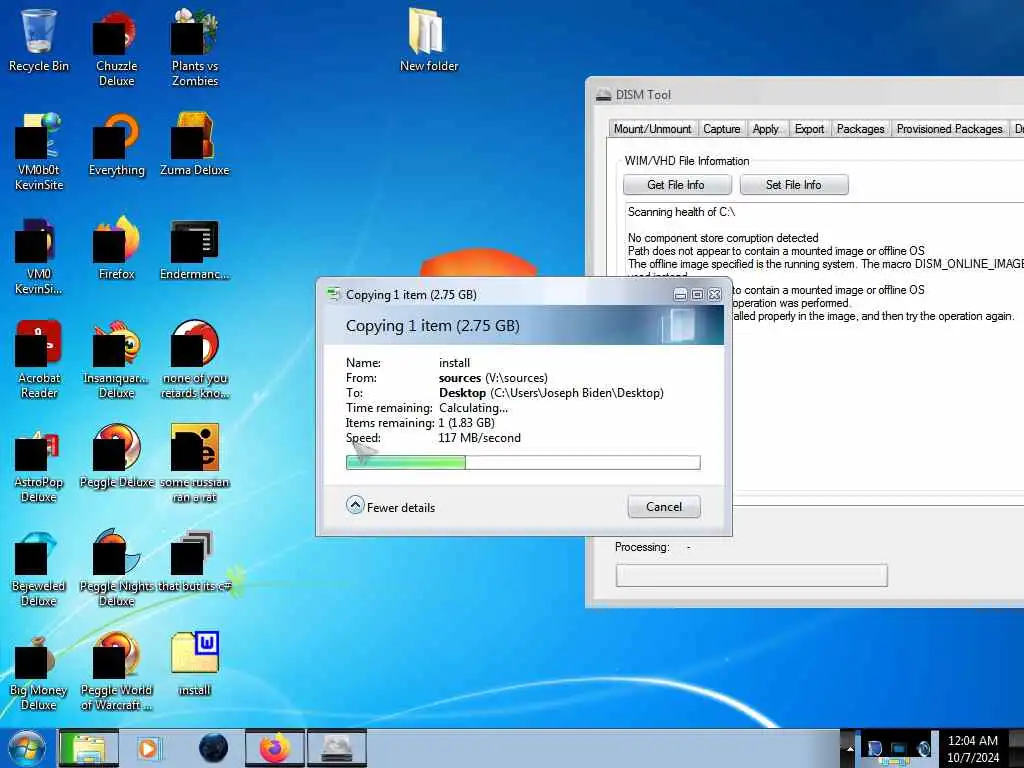Select the VM0 KevinSi... desktop icon

point(39,256)
